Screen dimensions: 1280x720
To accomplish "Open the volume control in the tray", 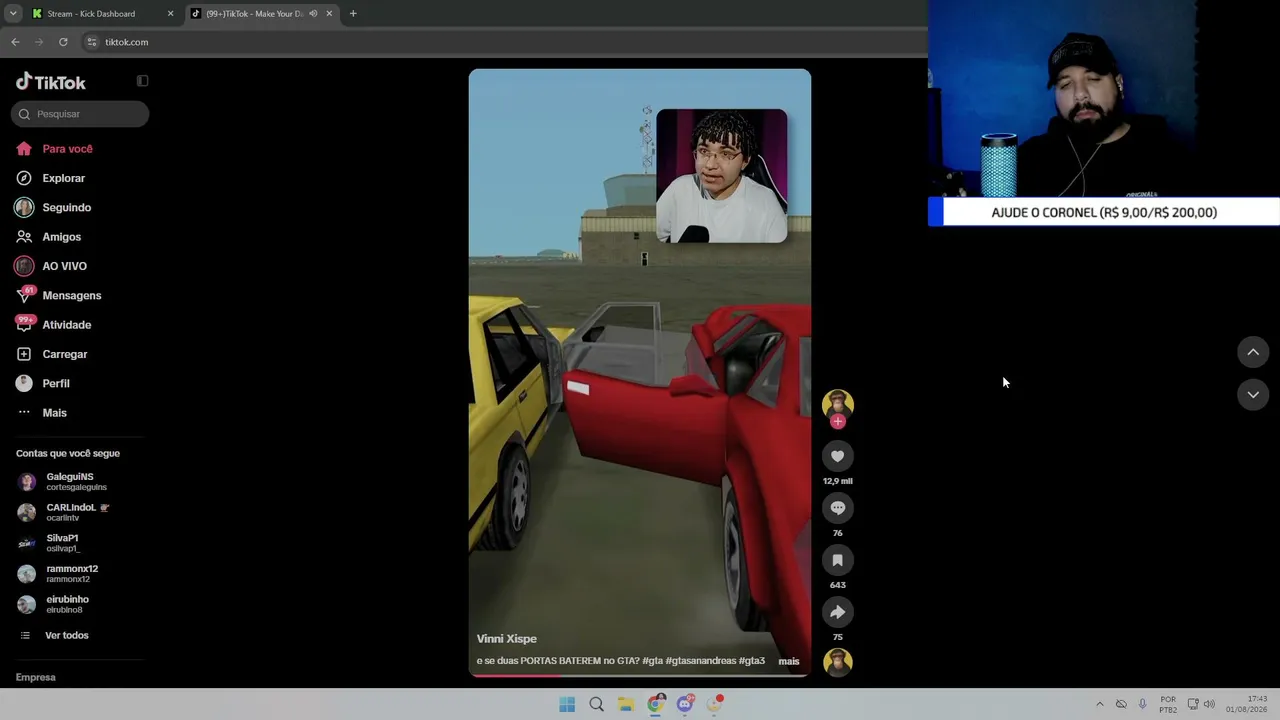I will click(x=1209, y=704).
